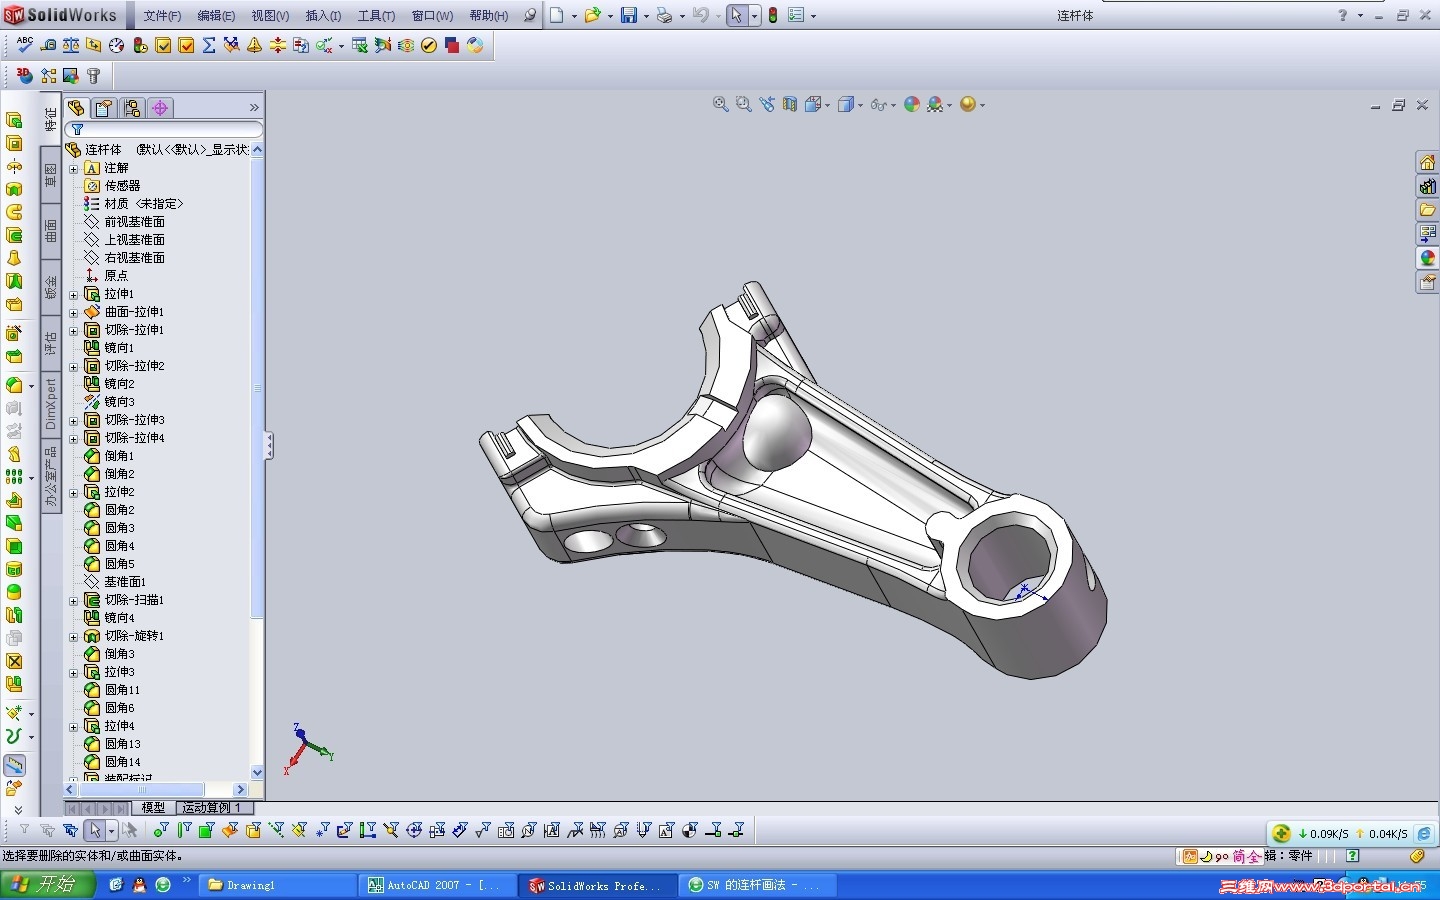The image size is (1440, 900).
Task: Open the 插入(I) menu
Action: (323, 16)
